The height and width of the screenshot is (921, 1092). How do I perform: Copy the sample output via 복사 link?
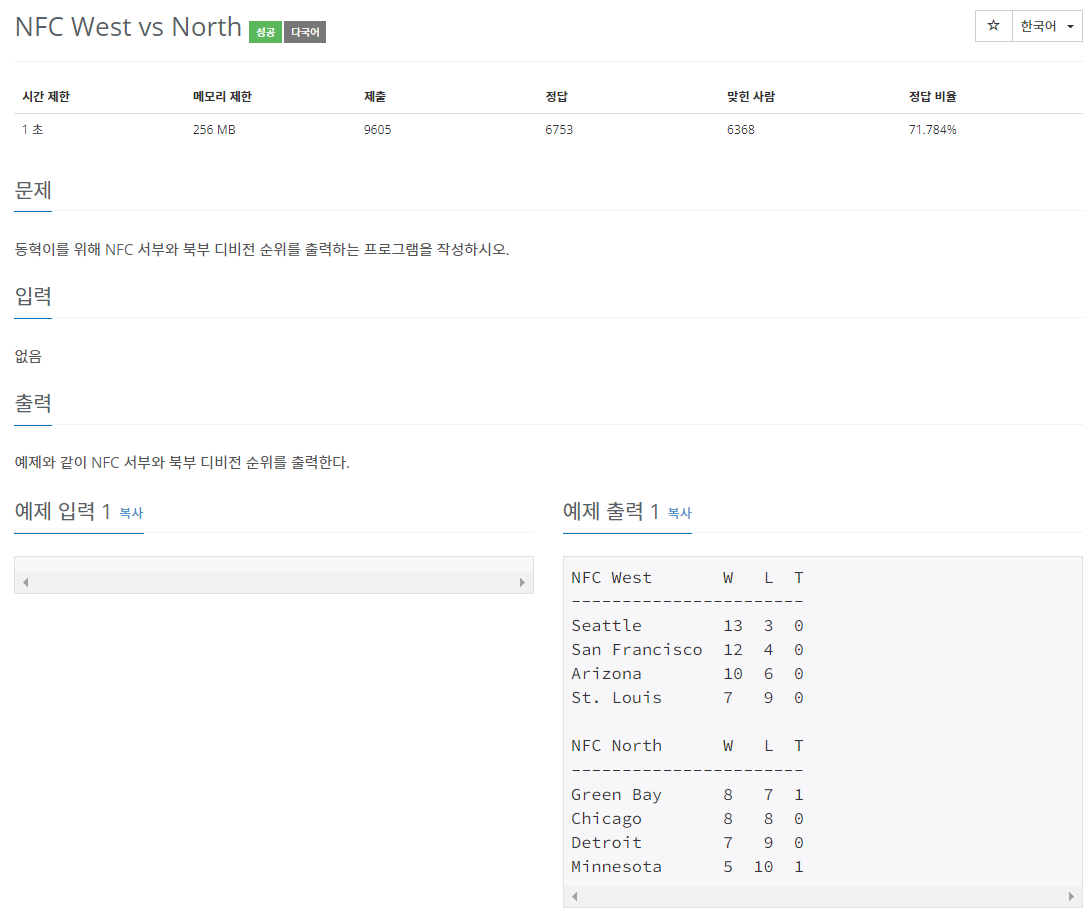680,513
